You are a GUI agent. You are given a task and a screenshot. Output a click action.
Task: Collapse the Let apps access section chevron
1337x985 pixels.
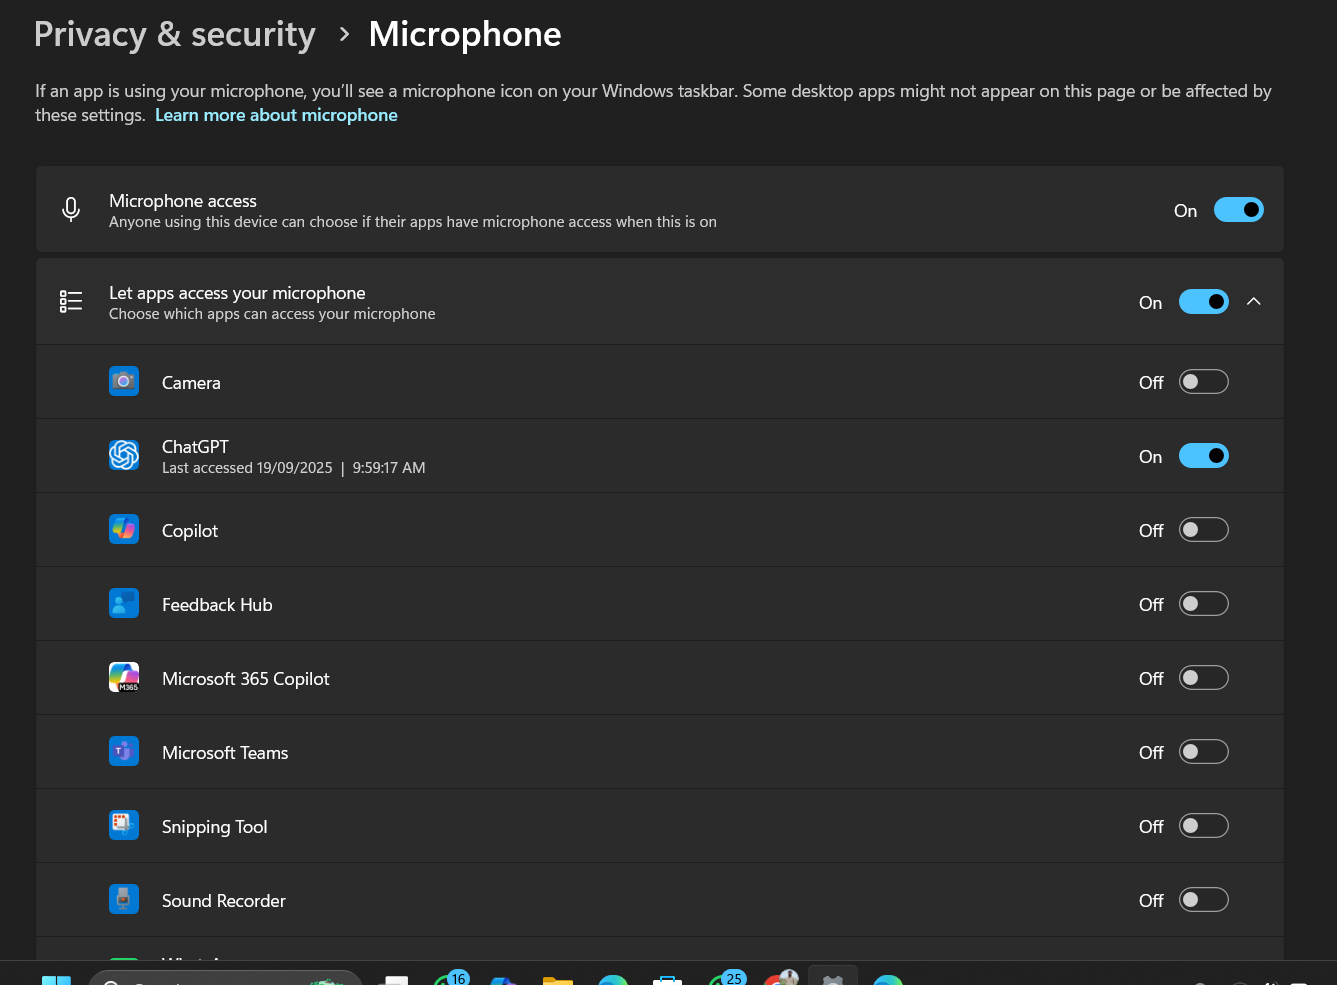coord(1254,302)
